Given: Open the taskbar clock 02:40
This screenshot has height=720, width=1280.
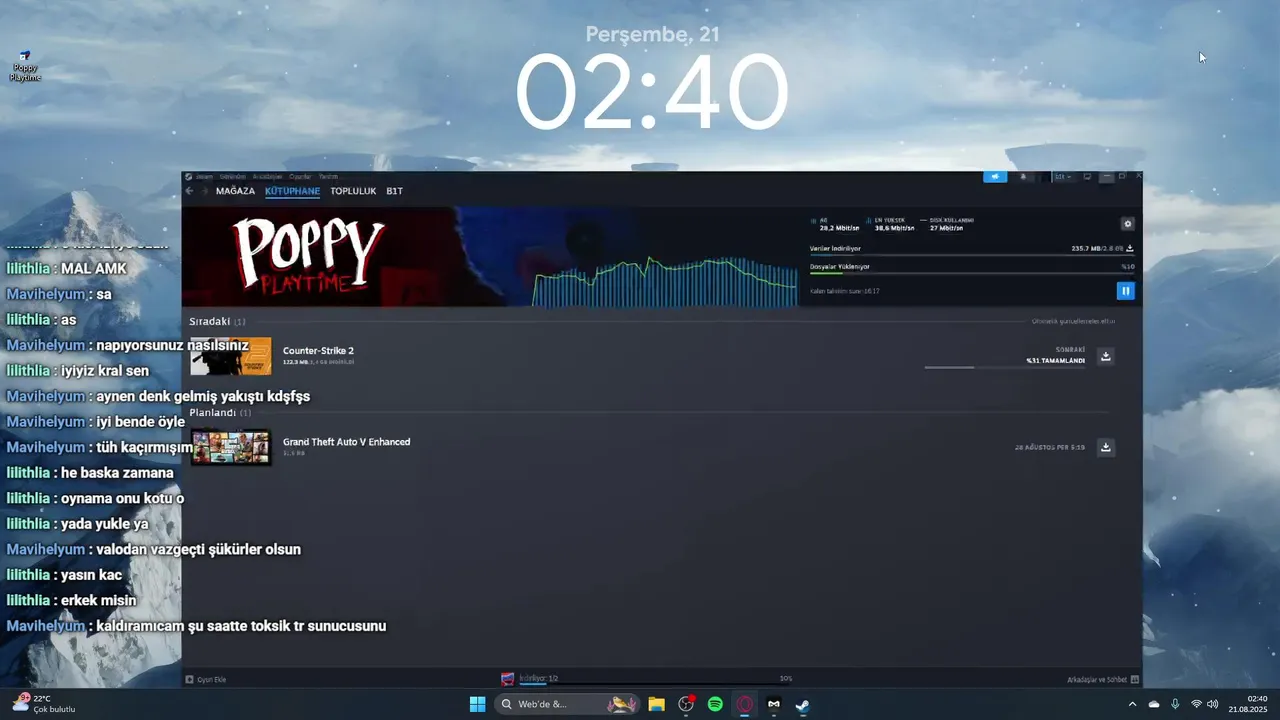Looking at the screenshot, I should 1249,704.
